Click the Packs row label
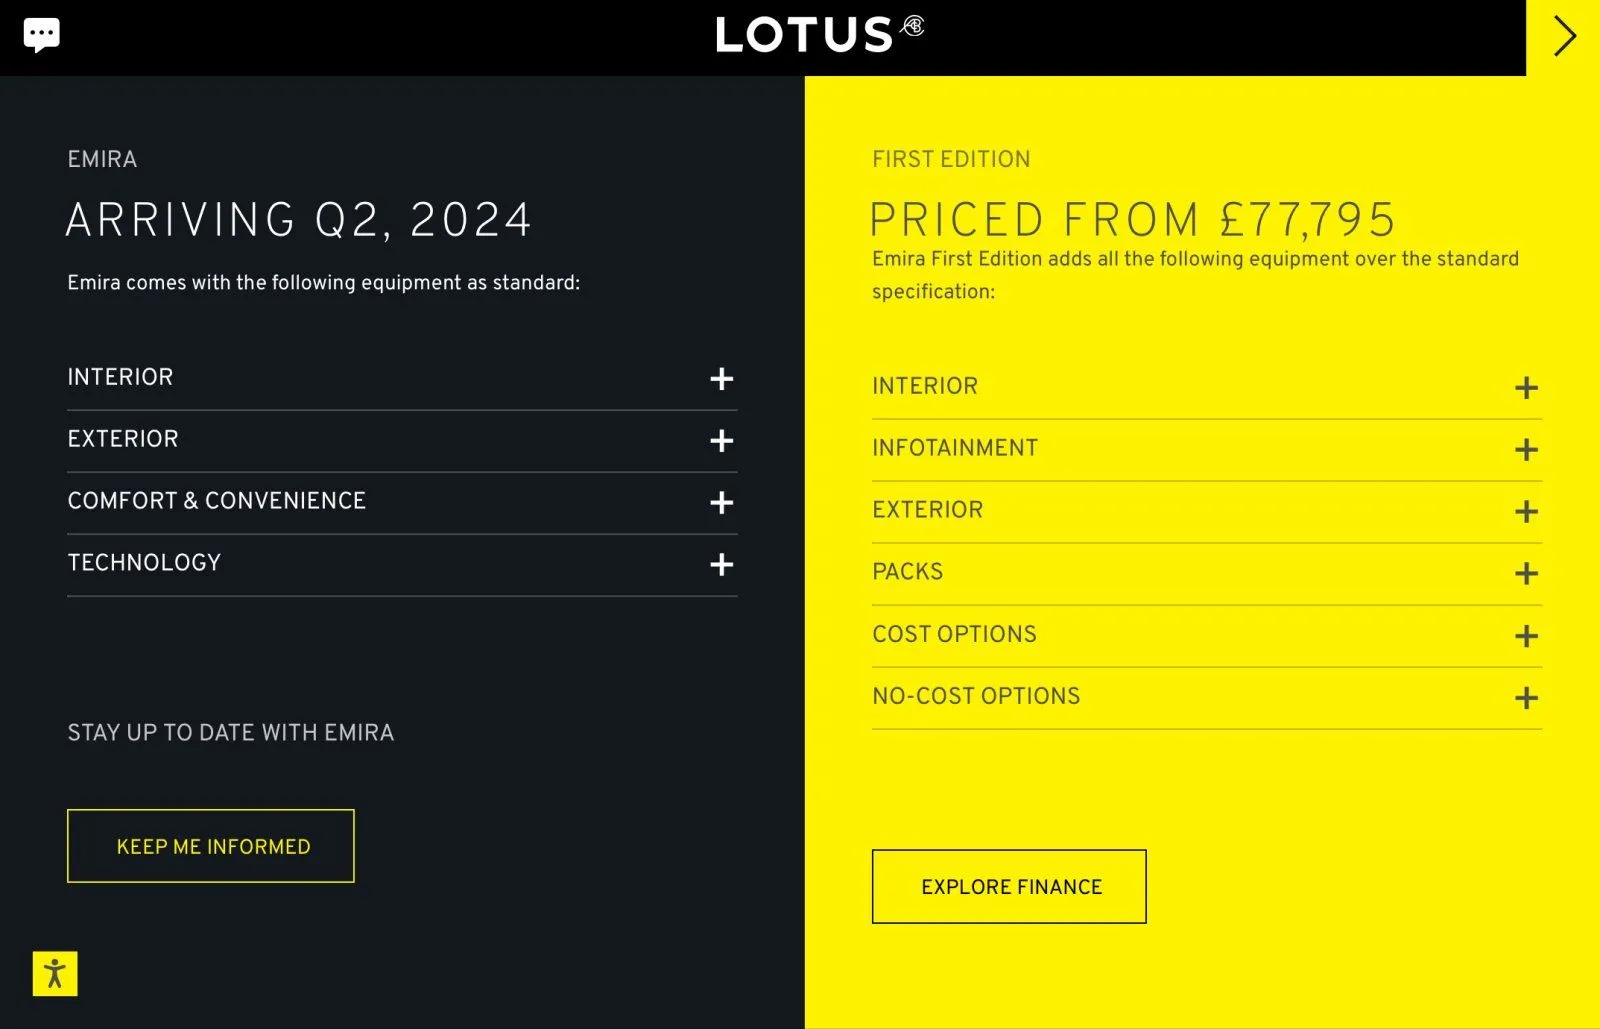 click(x=907, y=572)
